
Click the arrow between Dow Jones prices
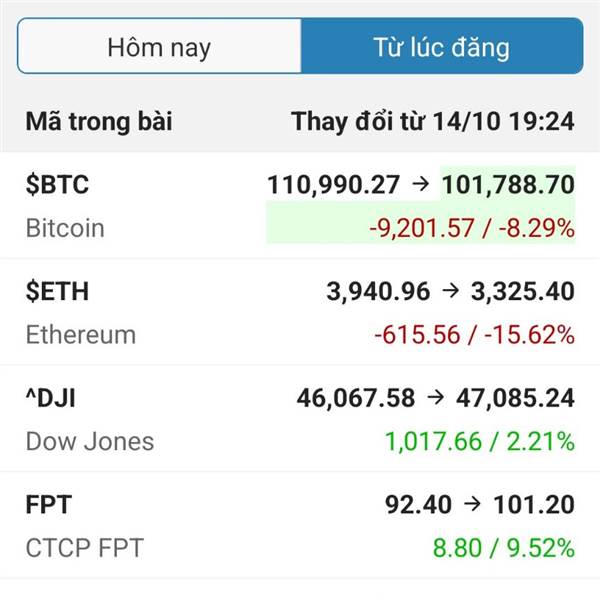coord(436,398)
